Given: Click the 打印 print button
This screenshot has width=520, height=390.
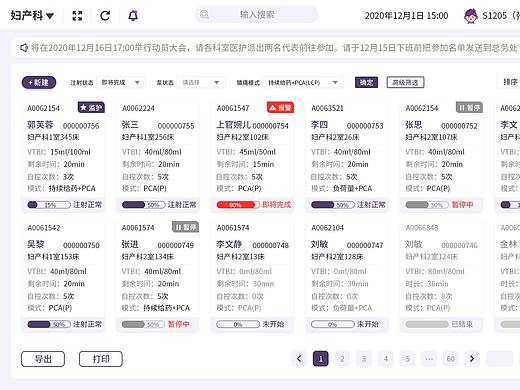Looking at the screenshot, I should point(101,359).
